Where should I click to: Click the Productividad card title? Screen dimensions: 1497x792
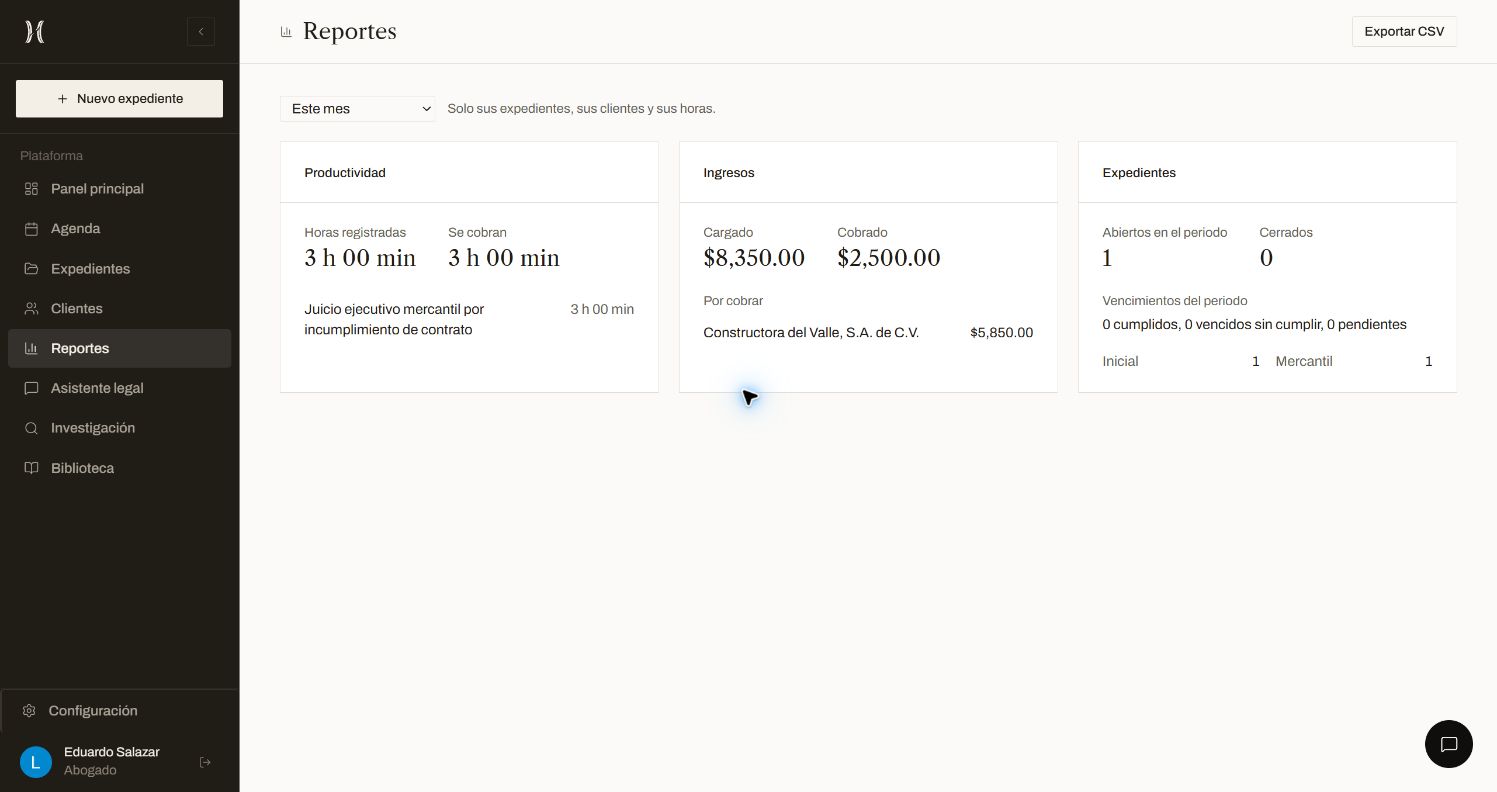(345, 173)
